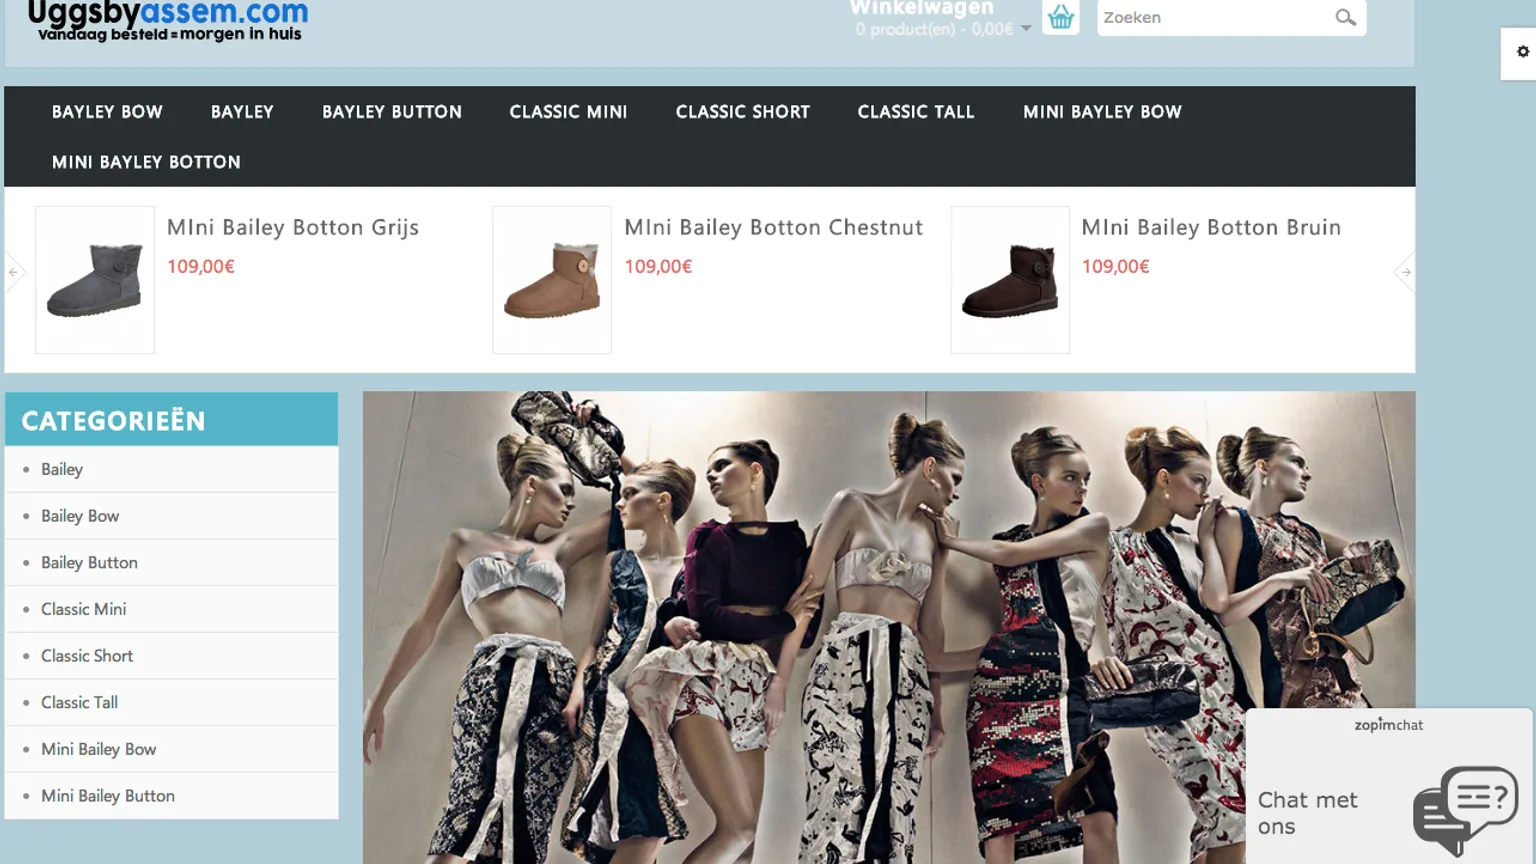Click the shopping basket icon
Screen dimensions: 1536x864
[1060, 17]
